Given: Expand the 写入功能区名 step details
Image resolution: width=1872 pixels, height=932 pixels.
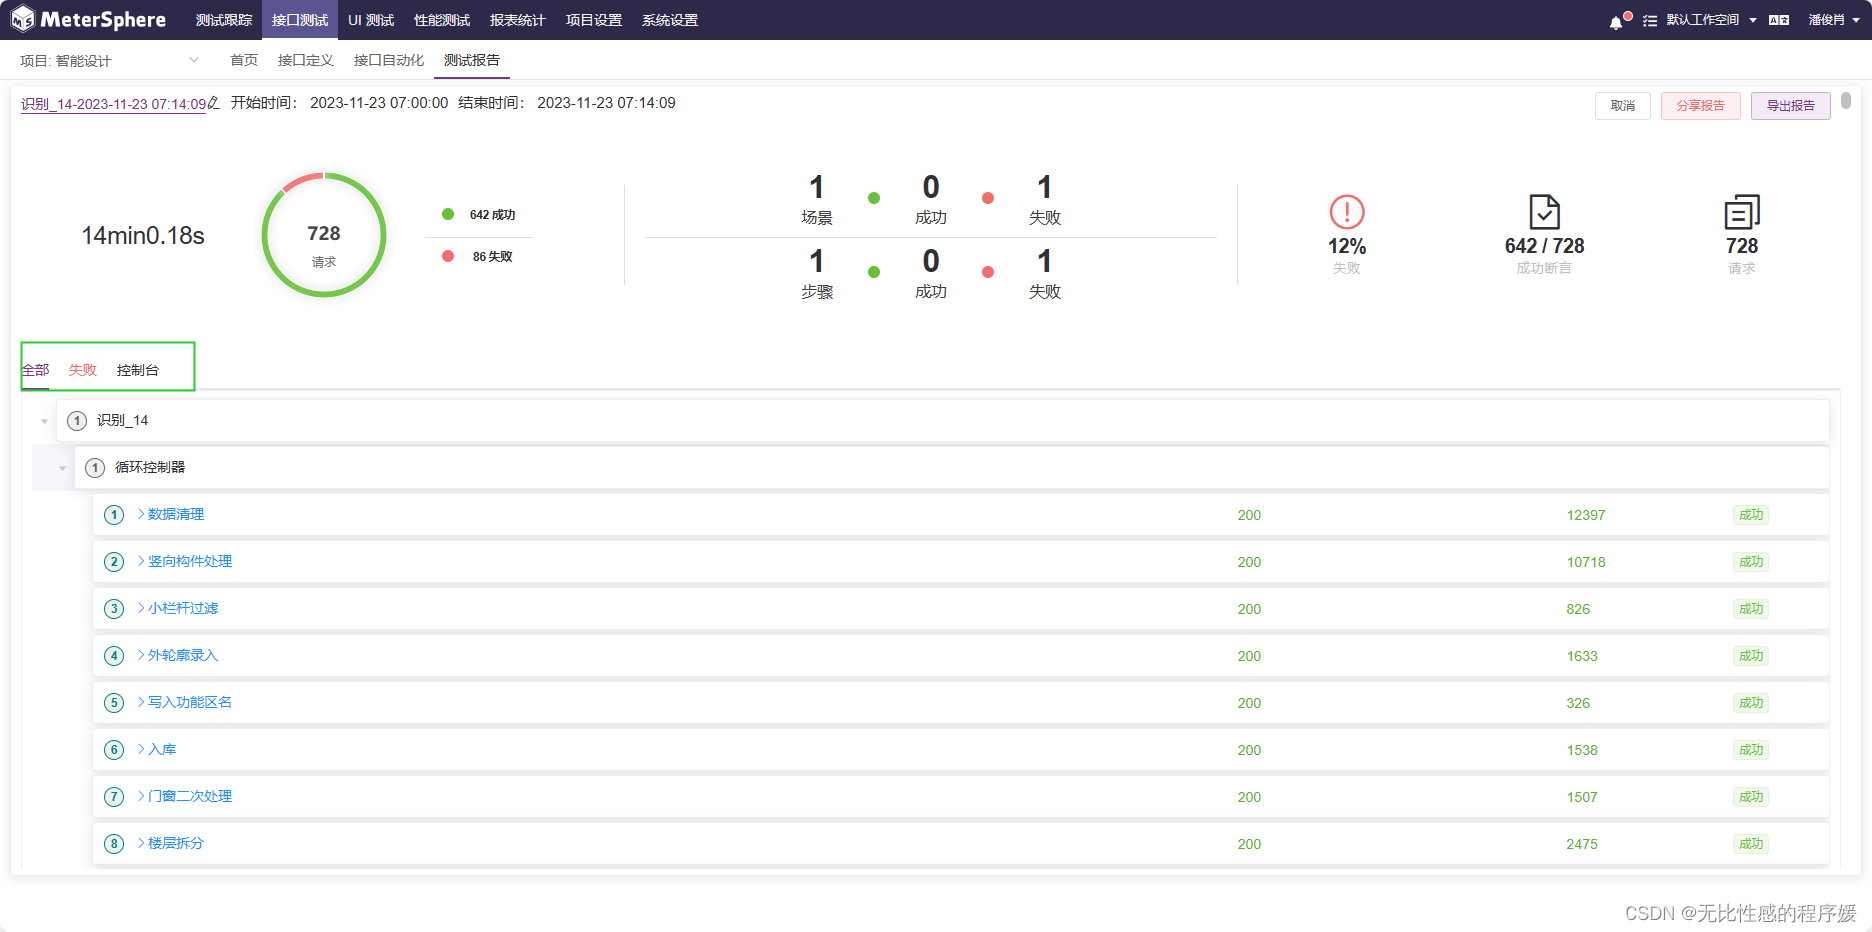Looking at the screenshot, I should [141, 702].
